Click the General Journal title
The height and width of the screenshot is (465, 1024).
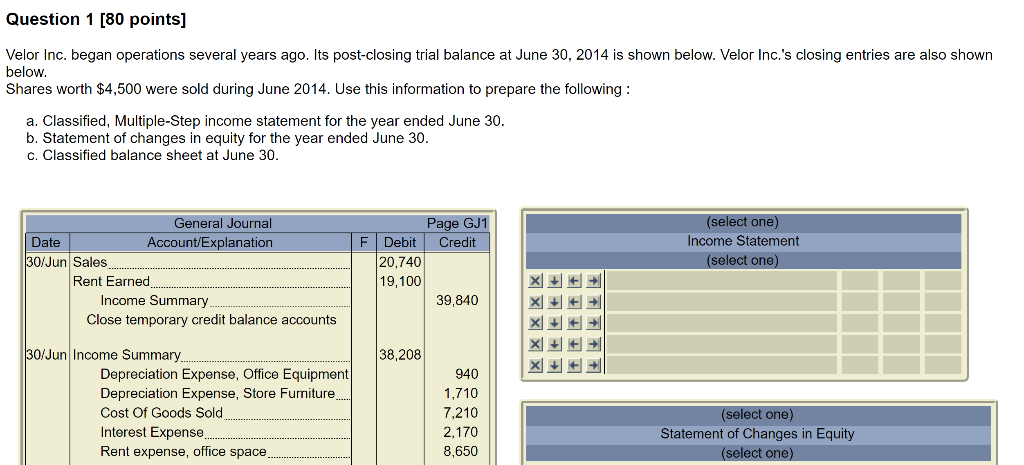pyautogui.click(x=223, y=223)
